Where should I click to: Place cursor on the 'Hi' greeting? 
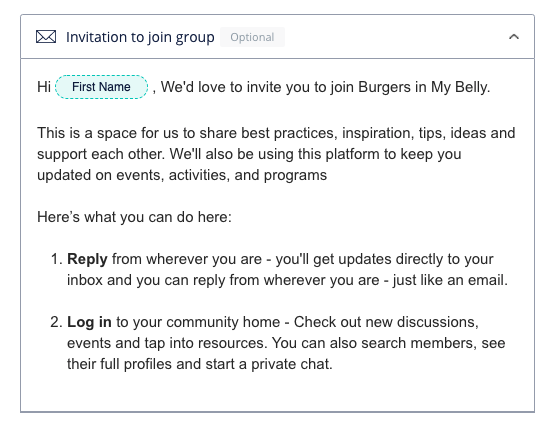pos(44,87)
